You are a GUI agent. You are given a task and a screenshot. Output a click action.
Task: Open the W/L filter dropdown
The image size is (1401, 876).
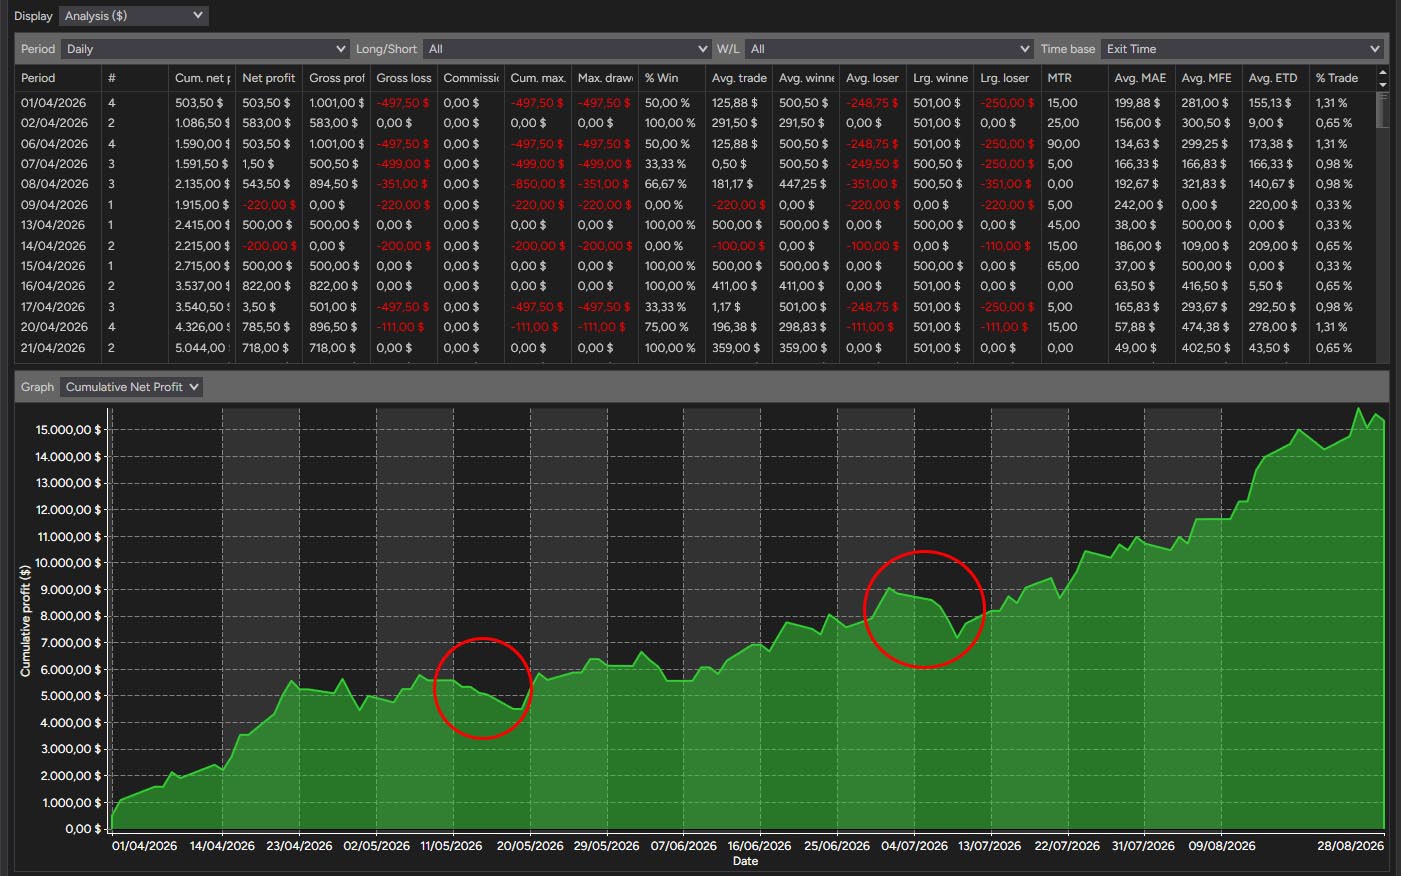pos(889,49)
